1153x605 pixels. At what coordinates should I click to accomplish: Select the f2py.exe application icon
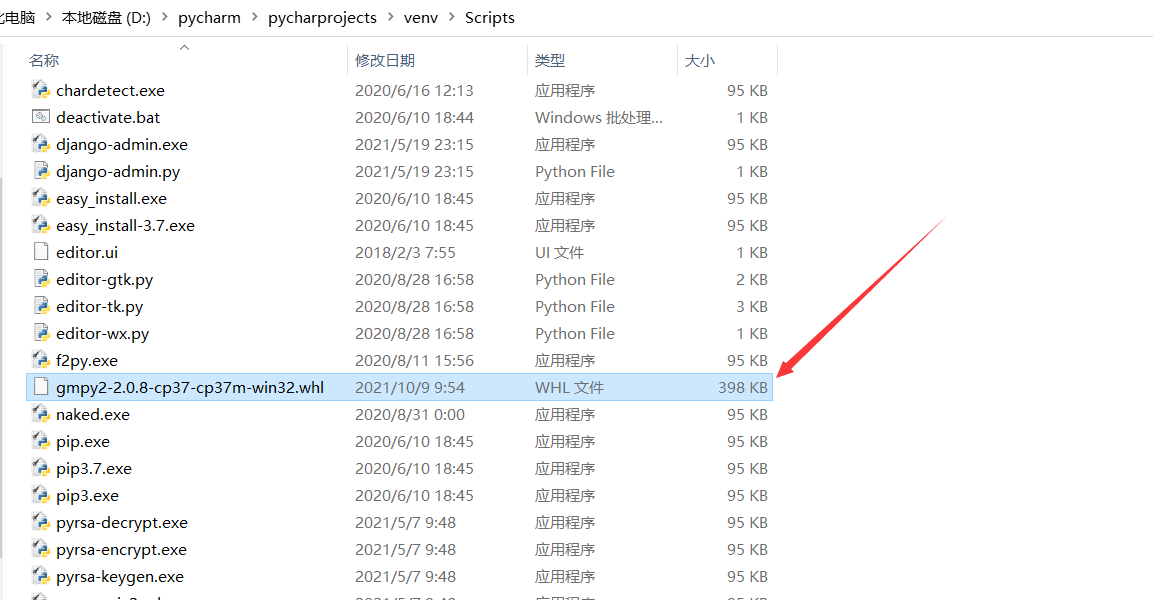click(41, 360)
